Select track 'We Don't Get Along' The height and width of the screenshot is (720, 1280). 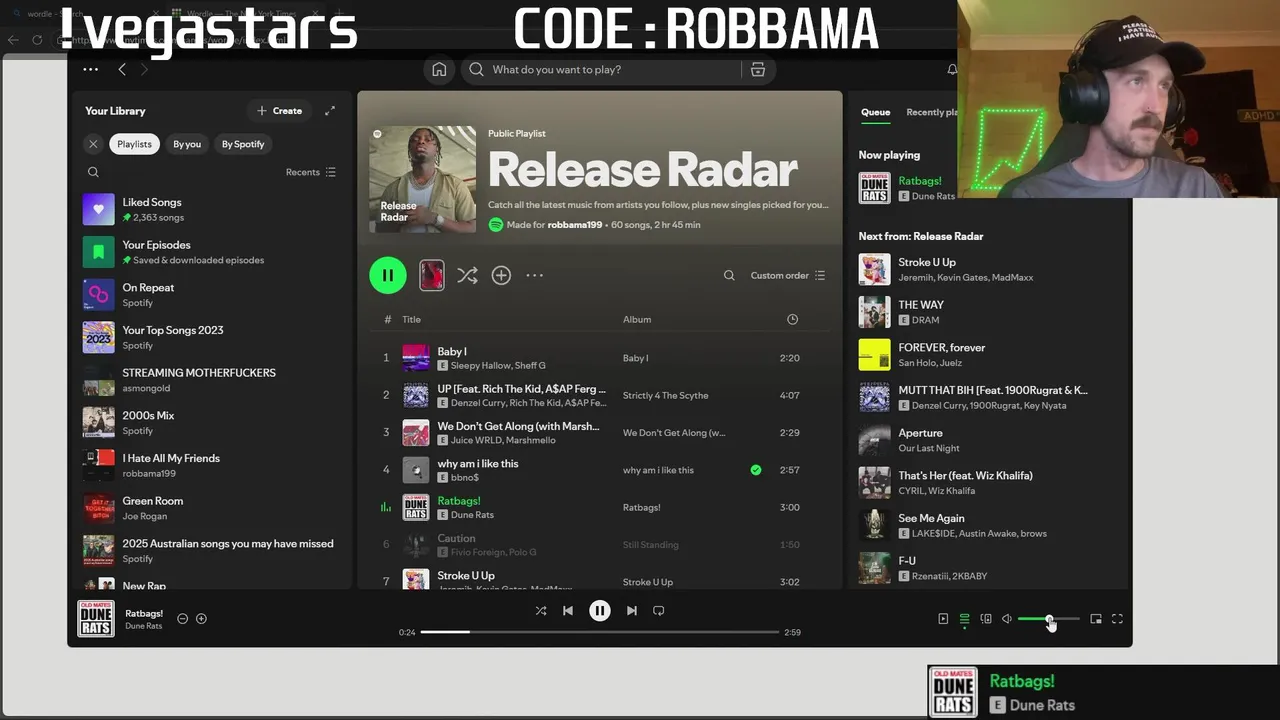click(x=600, y=432)
